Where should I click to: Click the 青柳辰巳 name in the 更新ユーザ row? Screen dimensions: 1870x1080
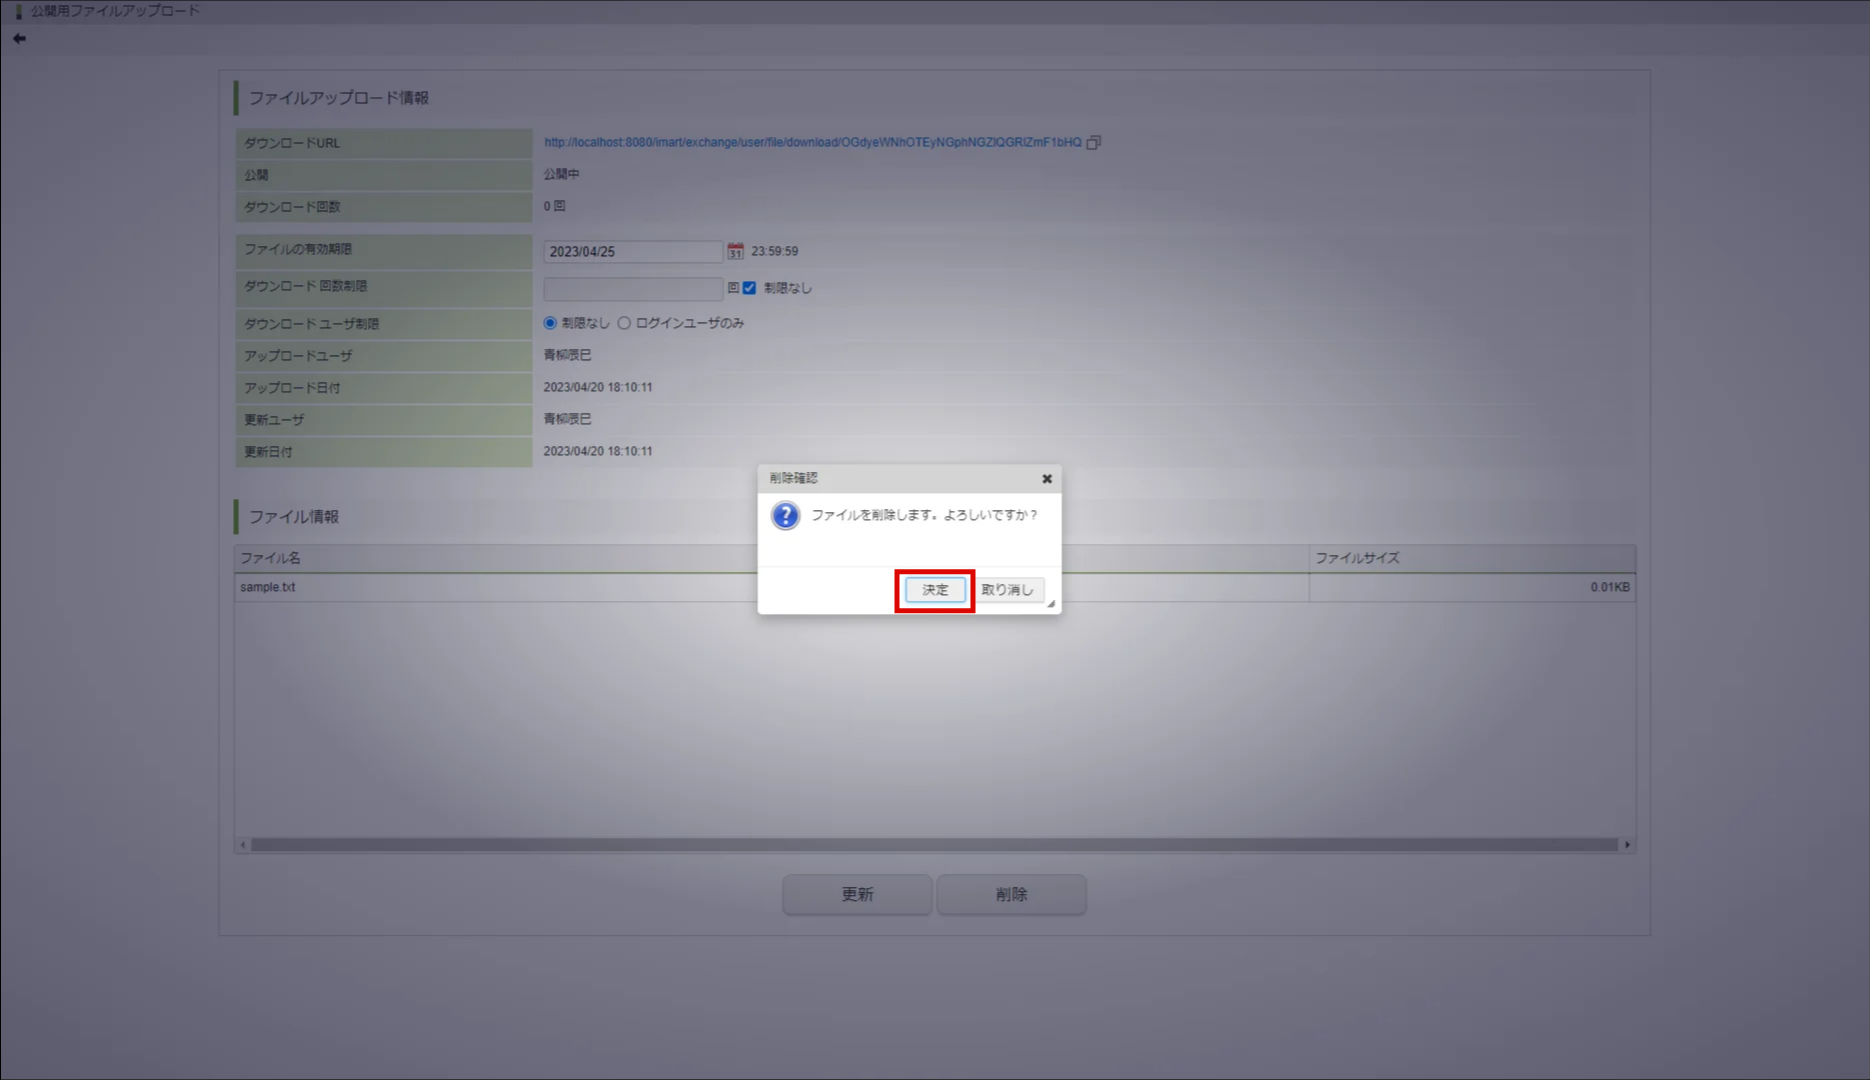pos(567,419)
